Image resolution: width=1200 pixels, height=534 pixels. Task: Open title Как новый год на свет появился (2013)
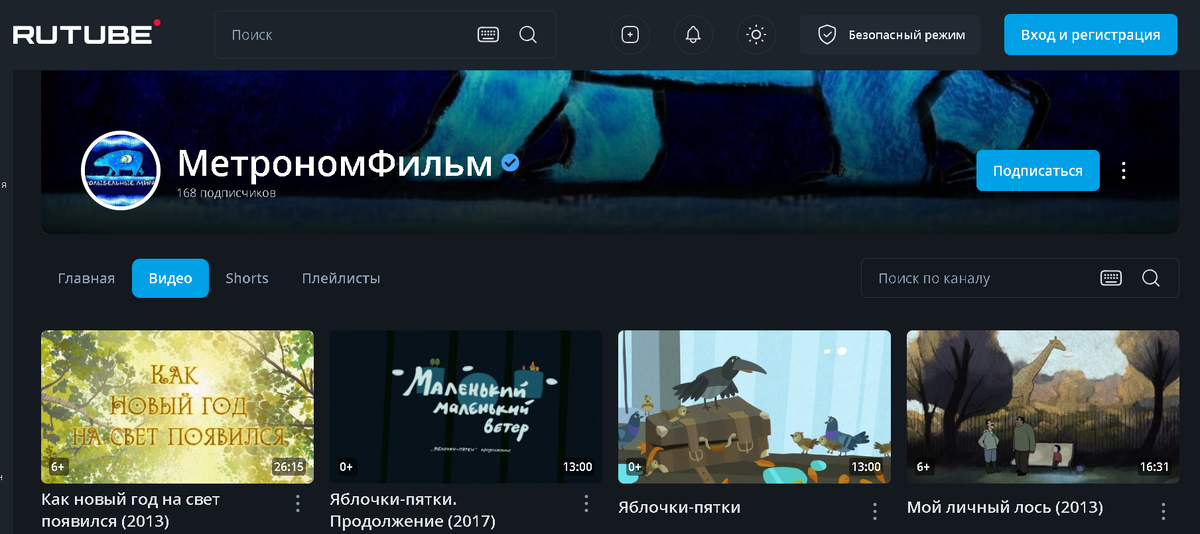click(x=130, y=510)
